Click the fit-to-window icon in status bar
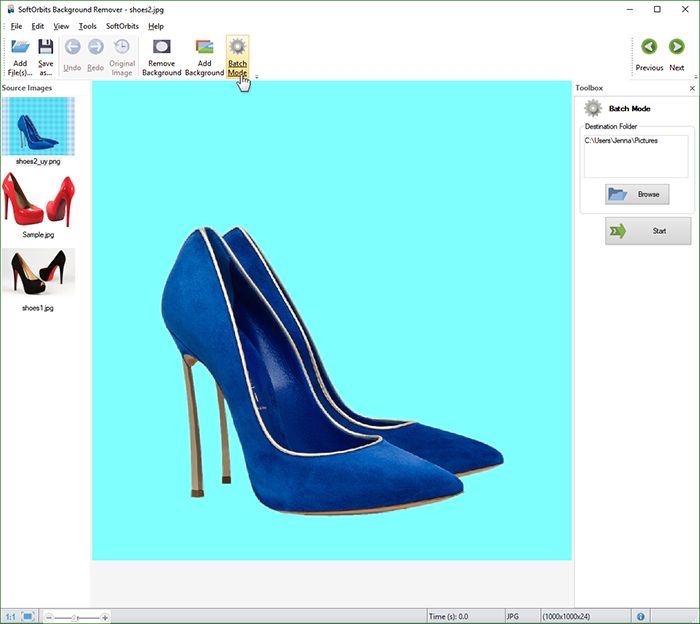 28,616
